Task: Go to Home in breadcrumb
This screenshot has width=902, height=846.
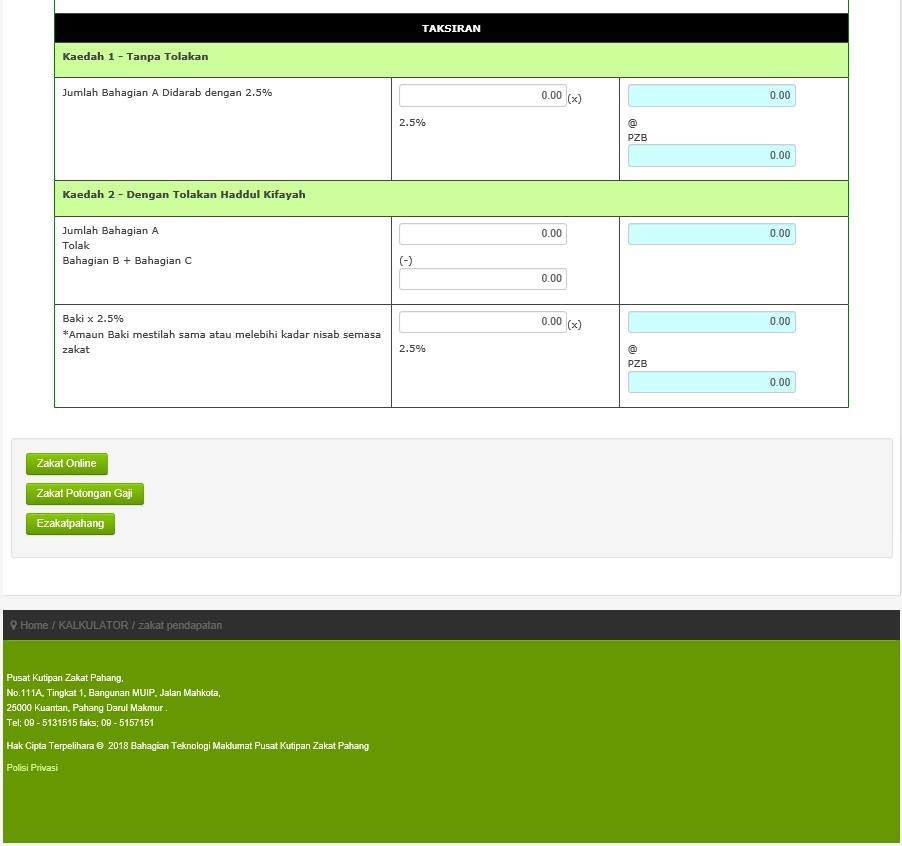Action: point(34,625)
